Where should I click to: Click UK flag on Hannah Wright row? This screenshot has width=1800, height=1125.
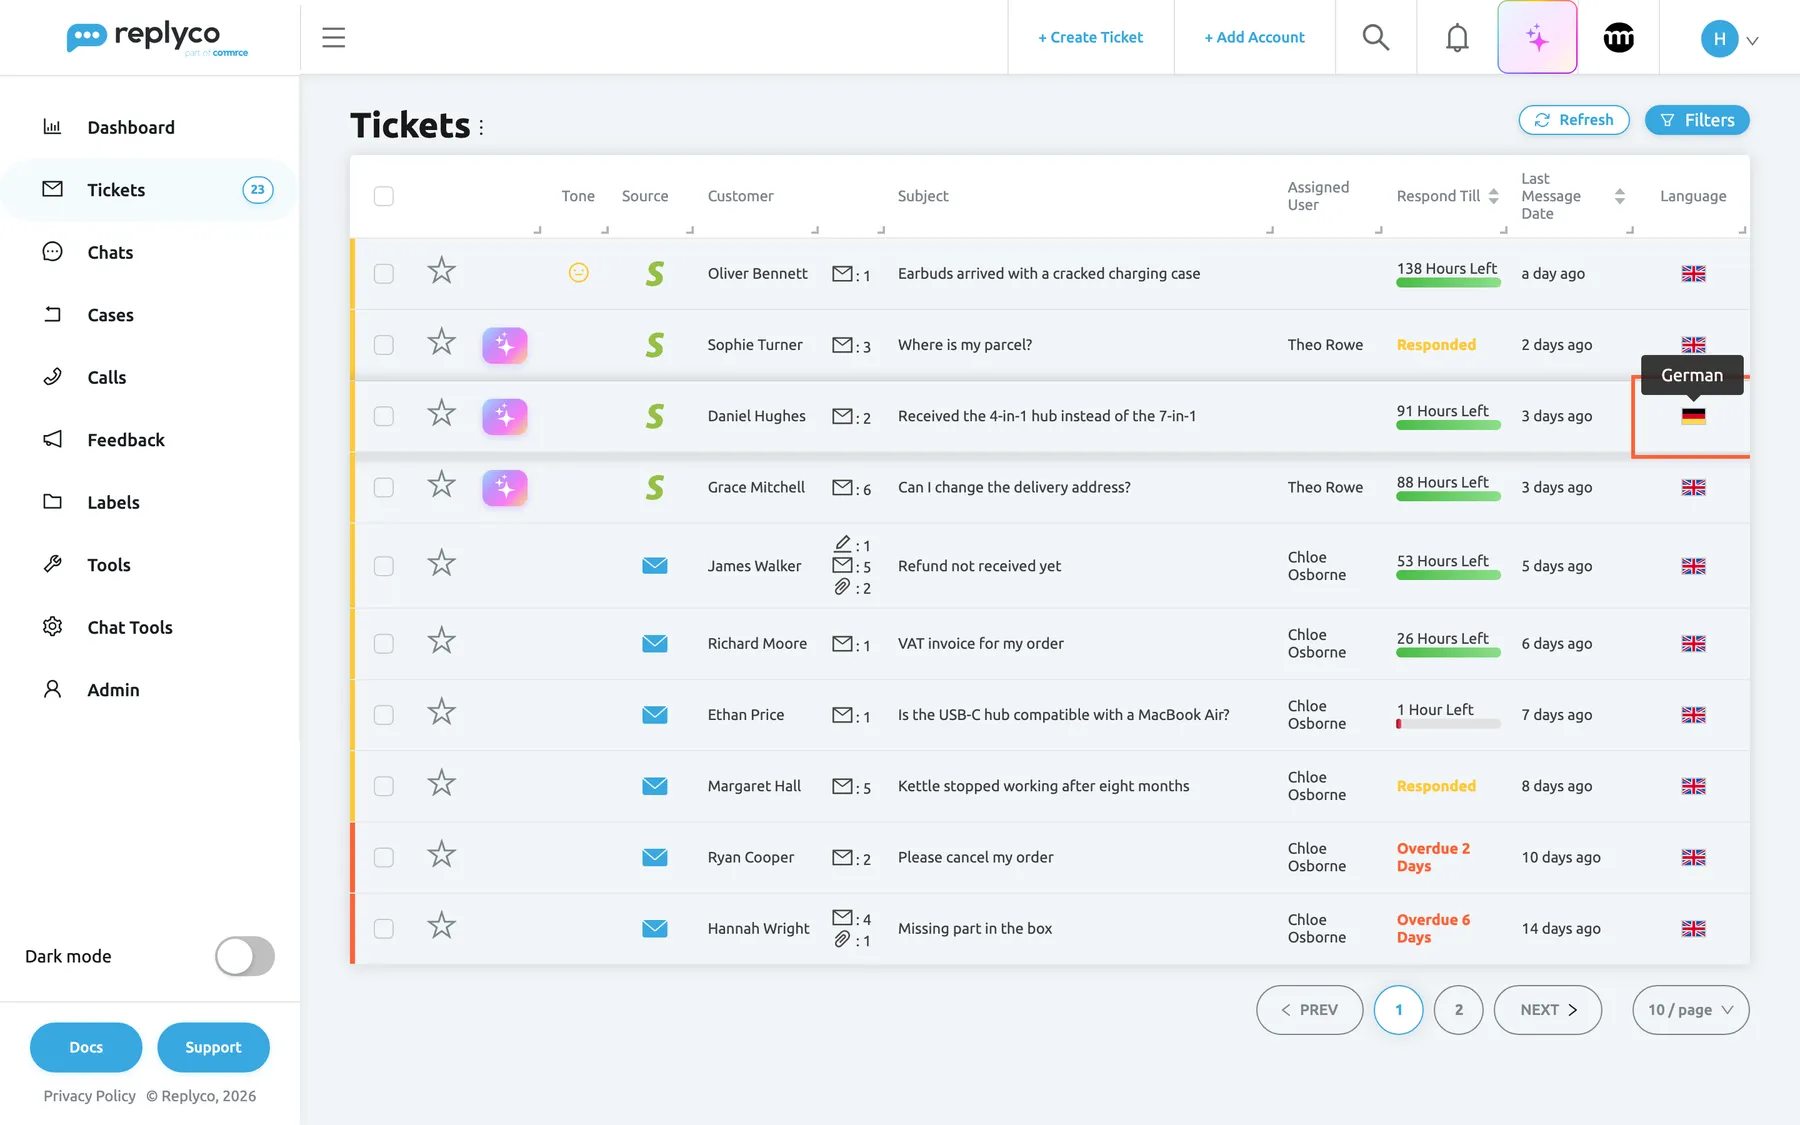[1693, 929]
